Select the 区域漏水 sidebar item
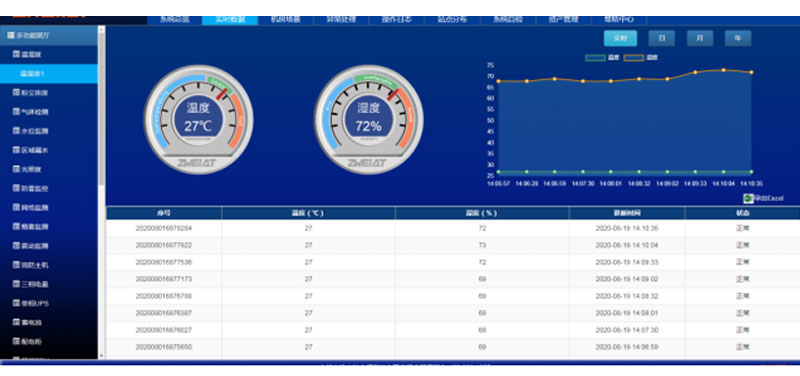The image size is (800, 376). tap(31, 150)
